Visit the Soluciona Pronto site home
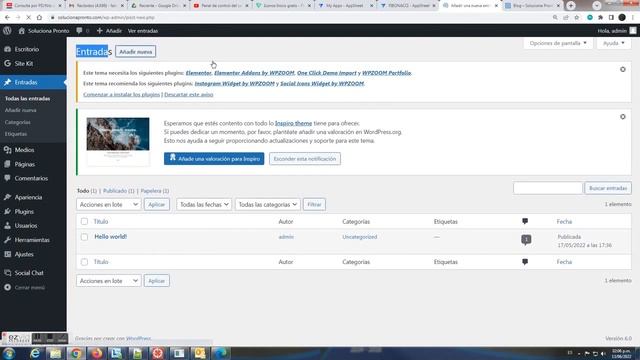Image resolution: width=640 pixels, height=360 pixels. coord(44,31)
